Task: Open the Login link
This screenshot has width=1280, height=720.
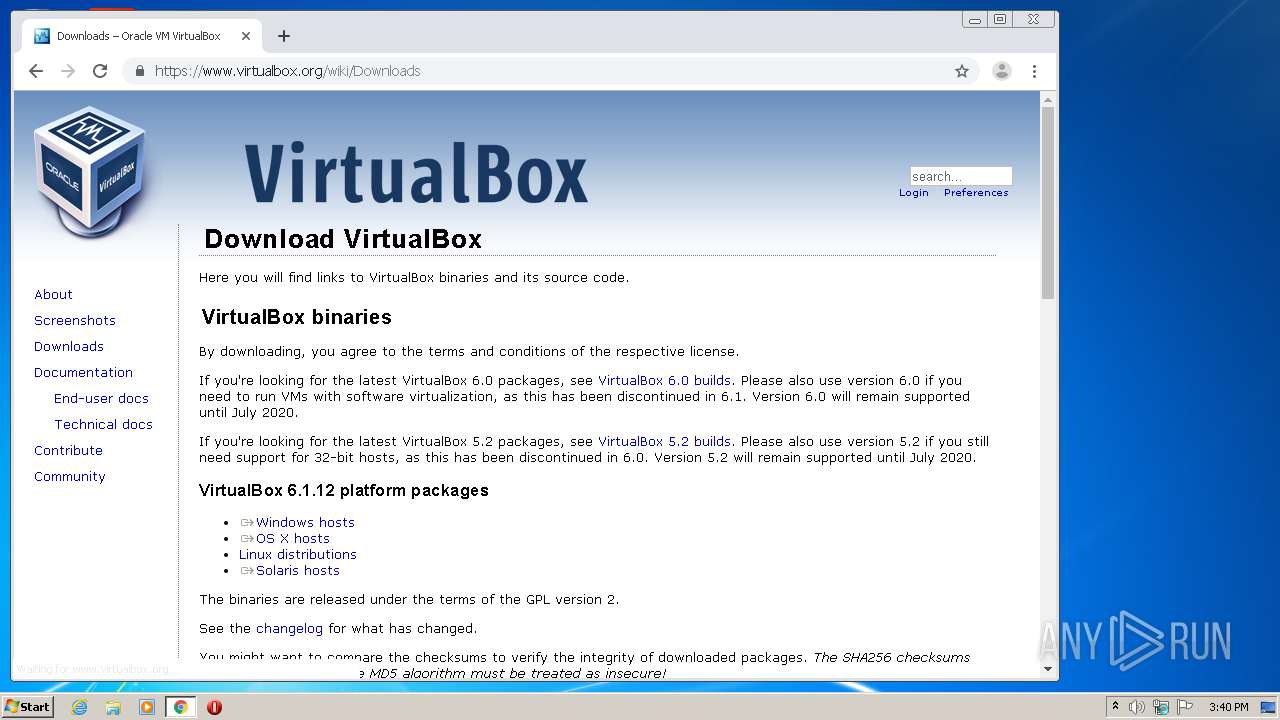Action: tap(913, 193)
